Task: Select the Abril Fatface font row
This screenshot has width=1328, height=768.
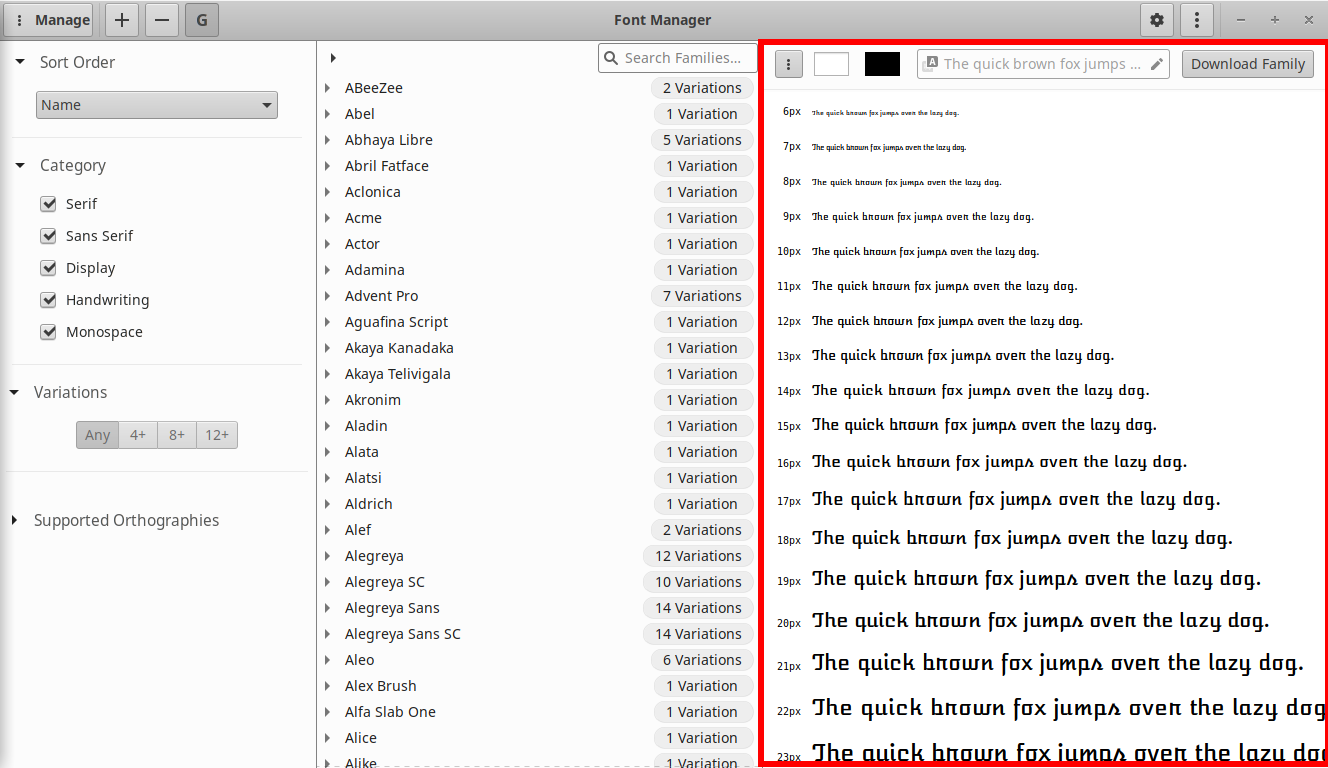Action: [x=538, y=166]
